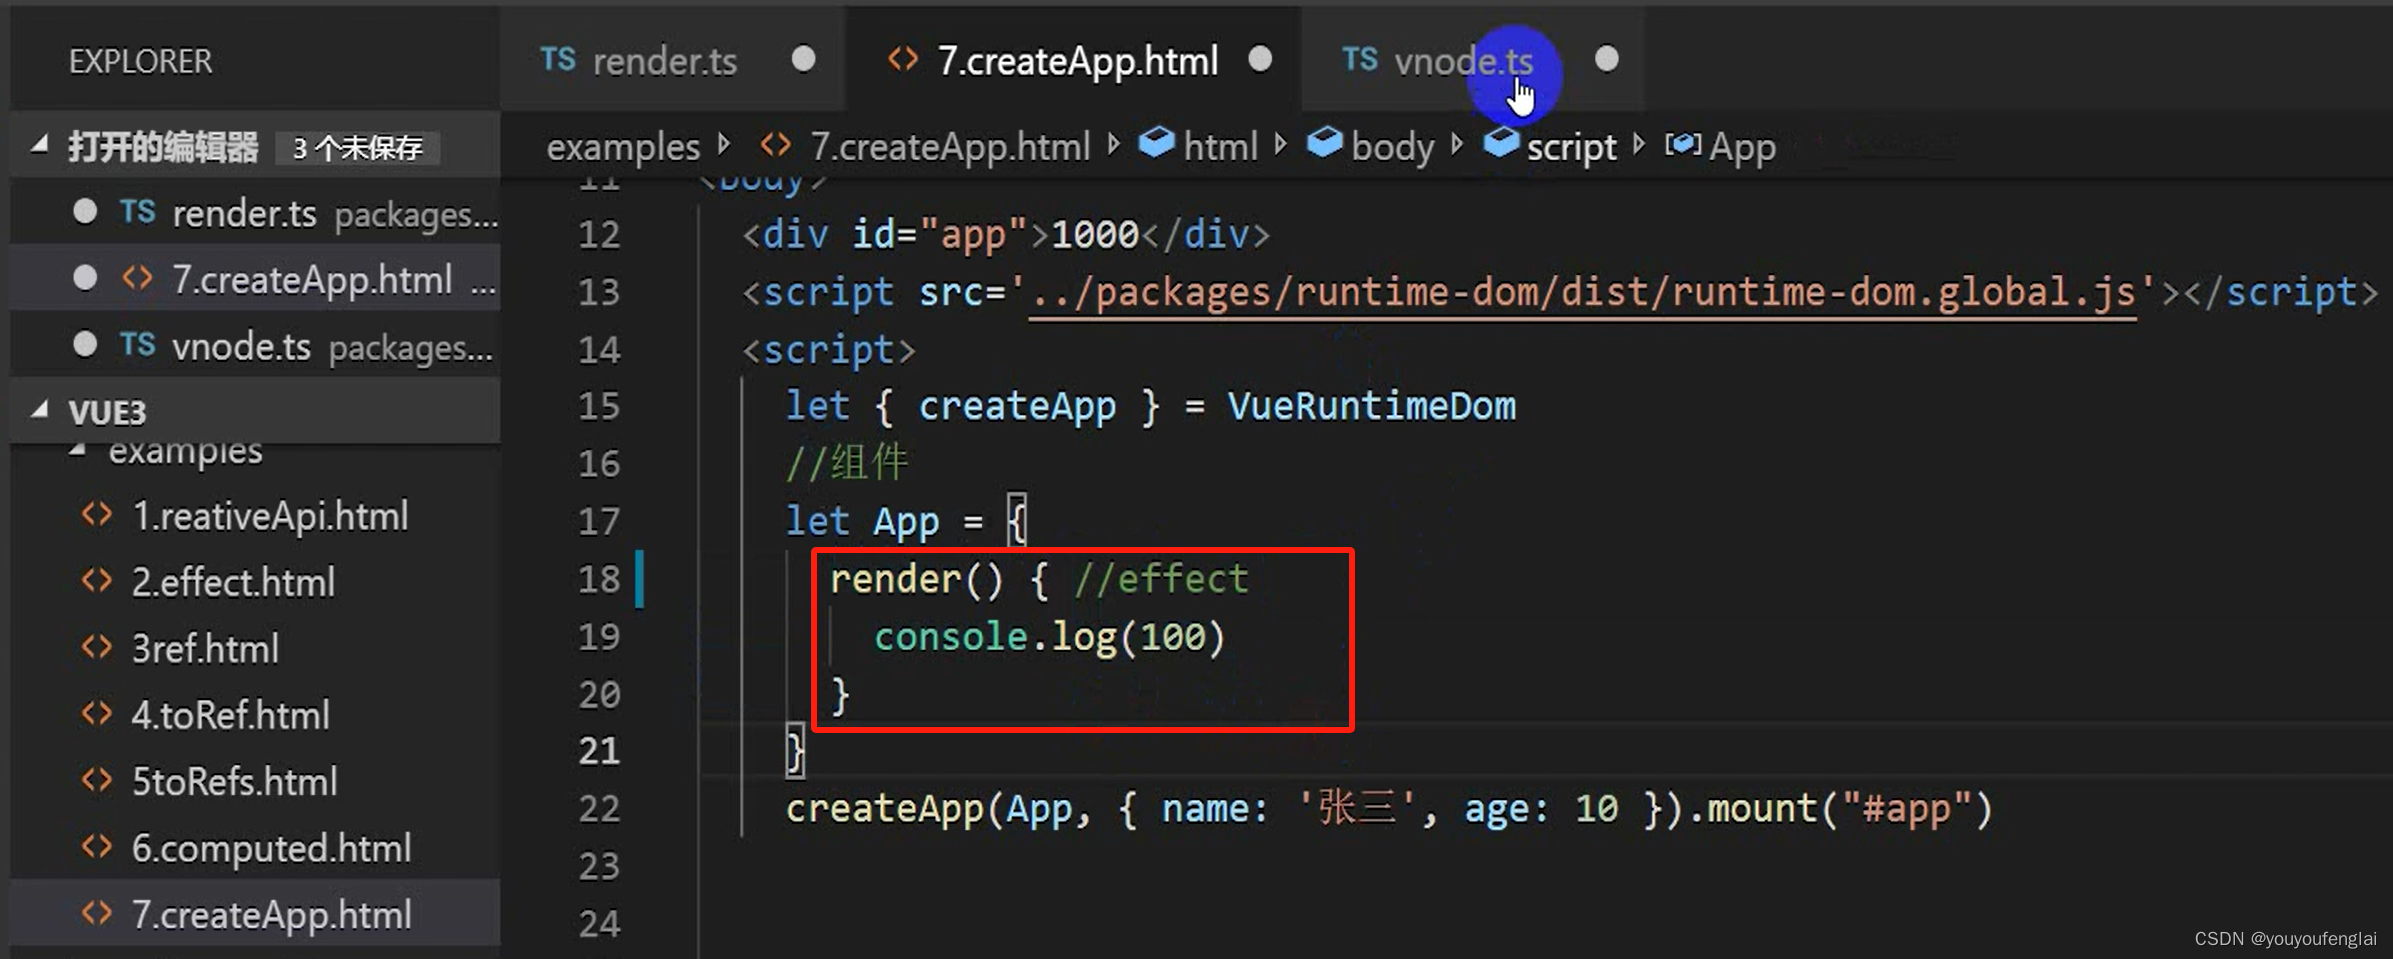The image size is (2393, 959).
Task: Click line number 22 in the gutter
Action: click(x=599, y=809)
